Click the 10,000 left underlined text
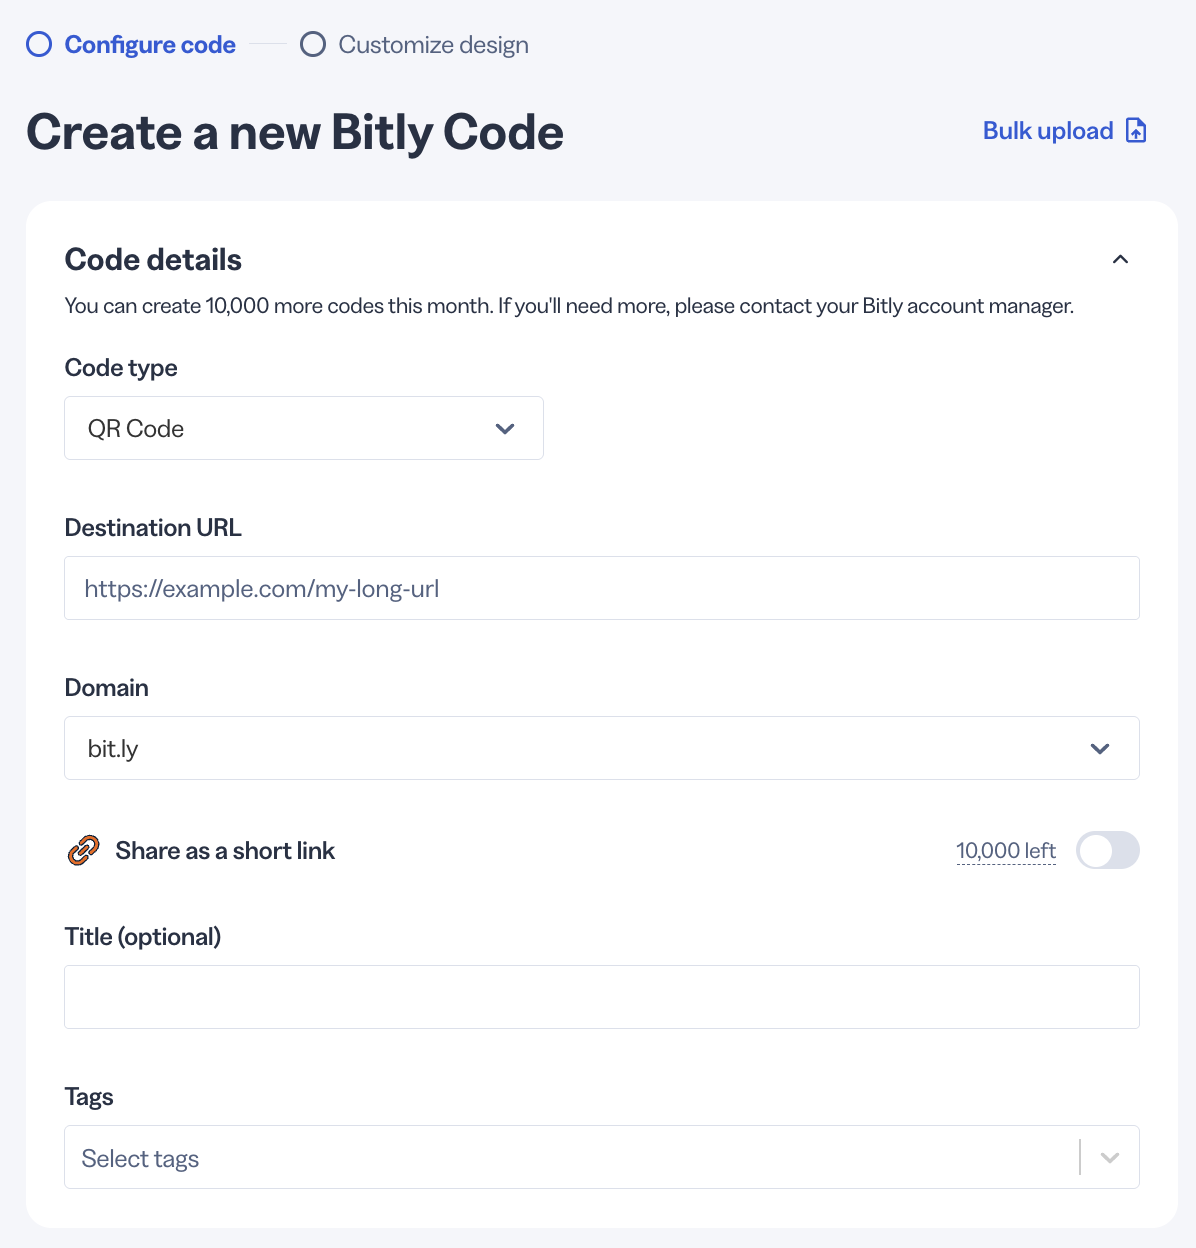Screen dimensions: 1196x1248 [1006, 851]
